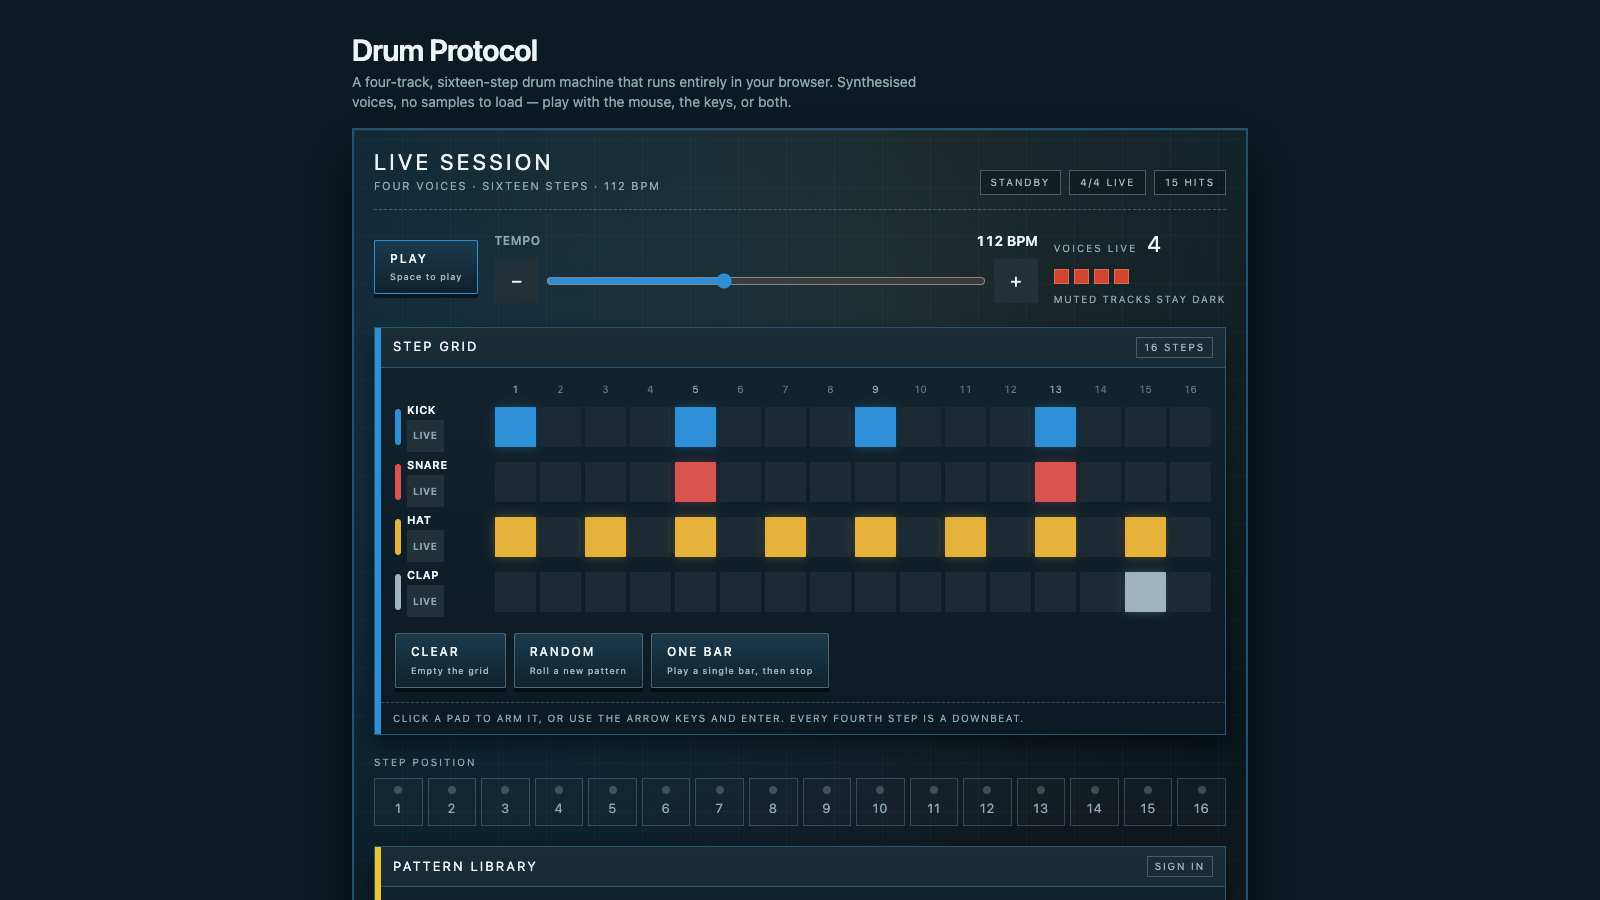Disarm the Kick pad on step 1
This screenshot has height=900, width=1600.
click(515, 427)
